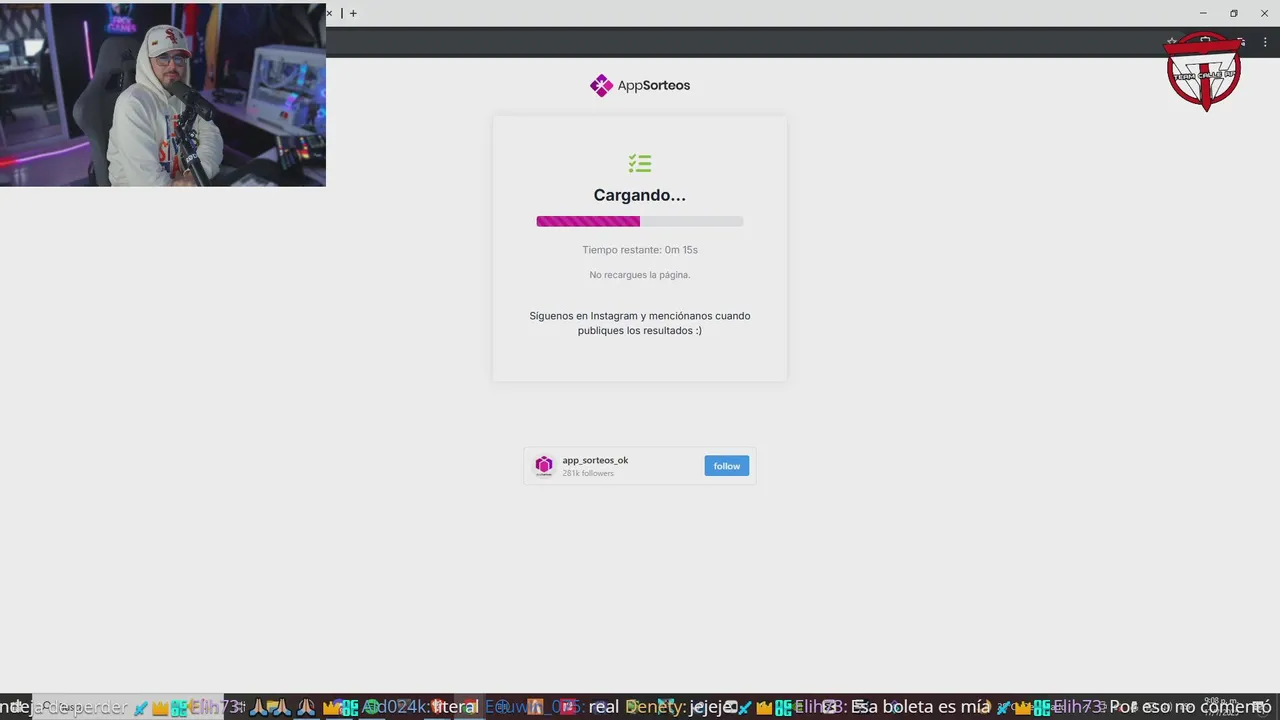Click the loading progress bar
Screen dimensions: 1280x720
(640, 221)
